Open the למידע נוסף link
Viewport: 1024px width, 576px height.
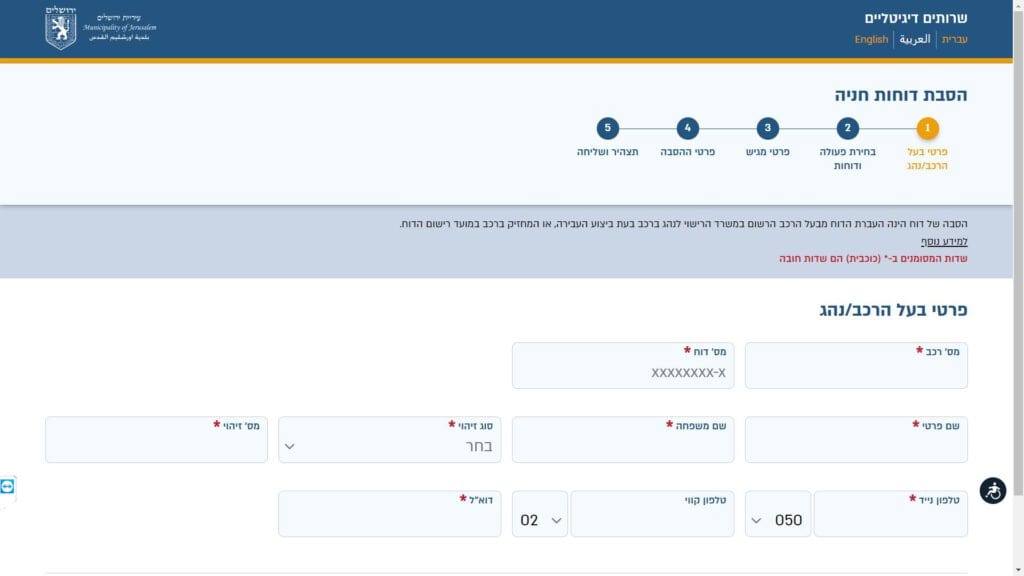(x=944, y=242)
